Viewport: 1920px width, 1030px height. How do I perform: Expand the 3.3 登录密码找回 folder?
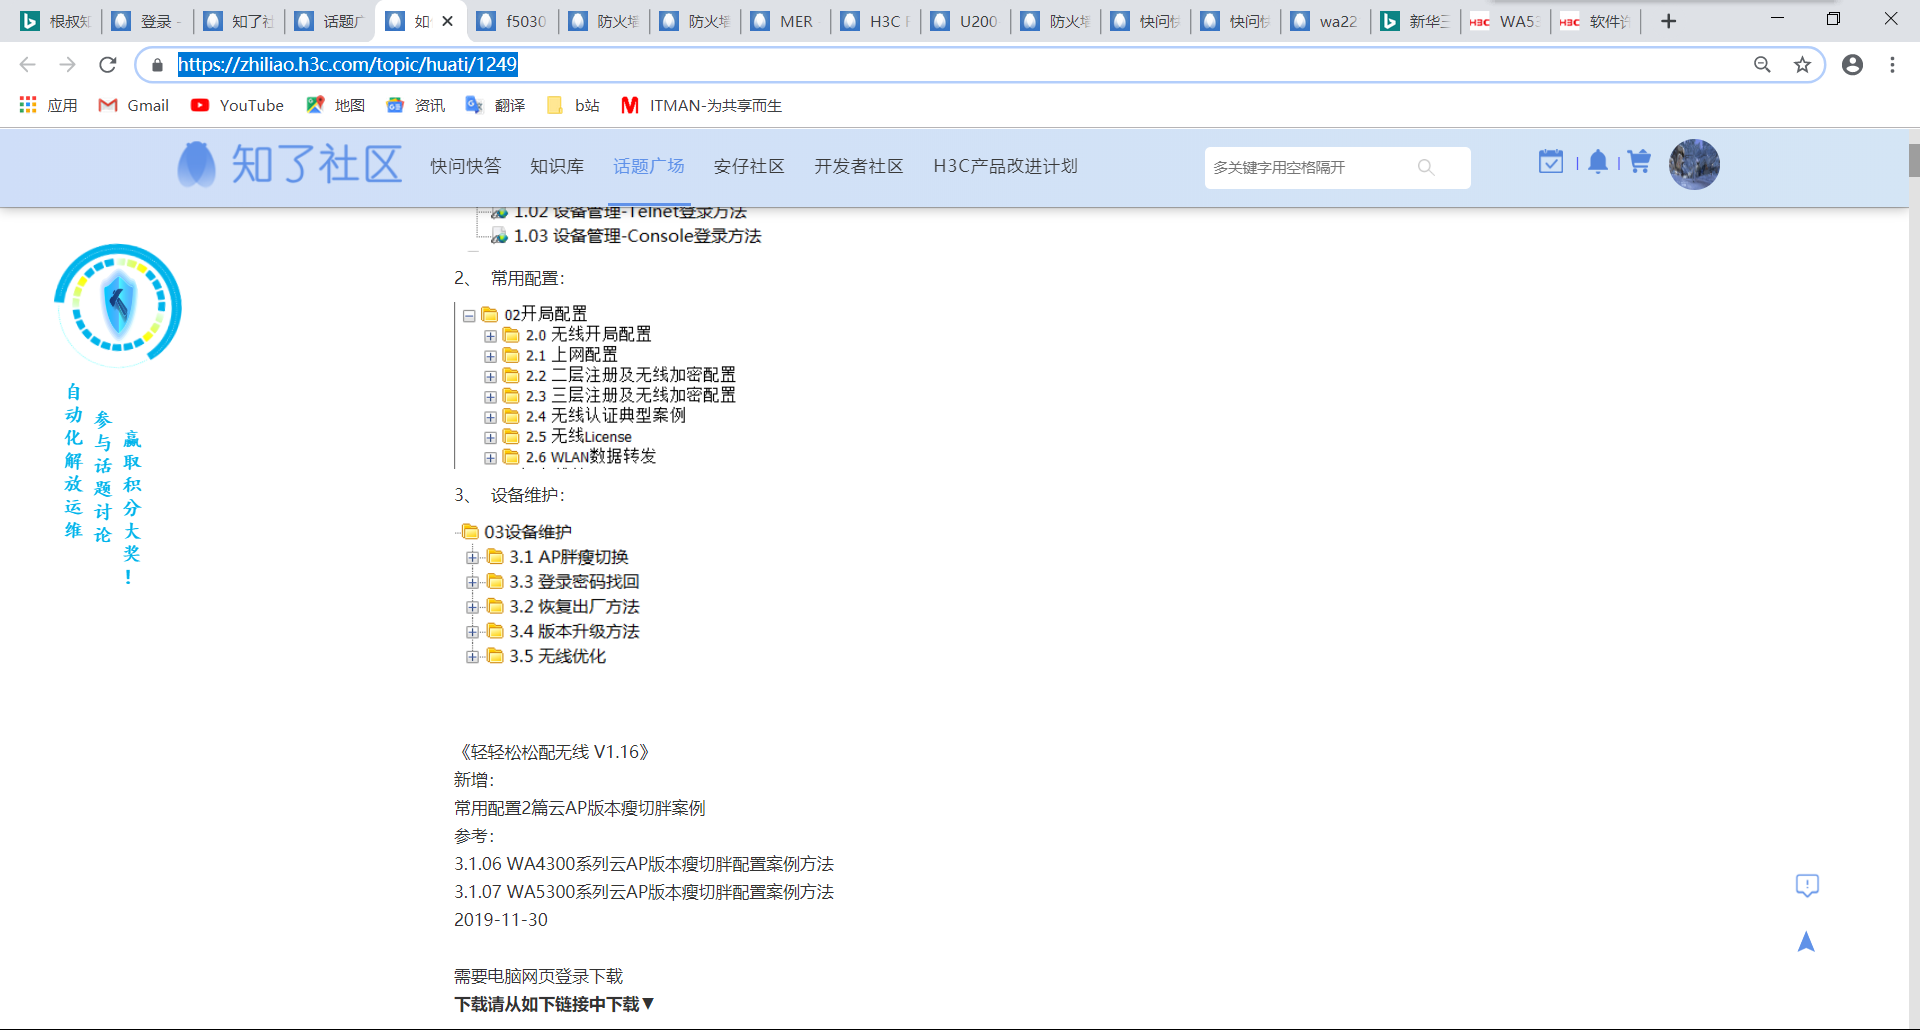(472, 582)
